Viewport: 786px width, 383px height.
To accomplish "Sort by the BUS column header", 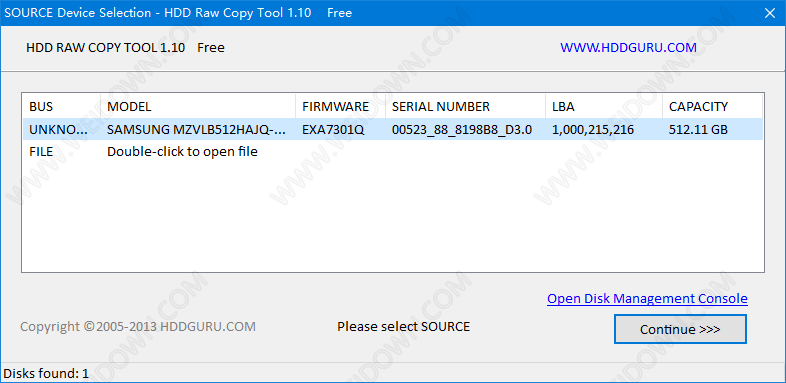I will [62, 106].
